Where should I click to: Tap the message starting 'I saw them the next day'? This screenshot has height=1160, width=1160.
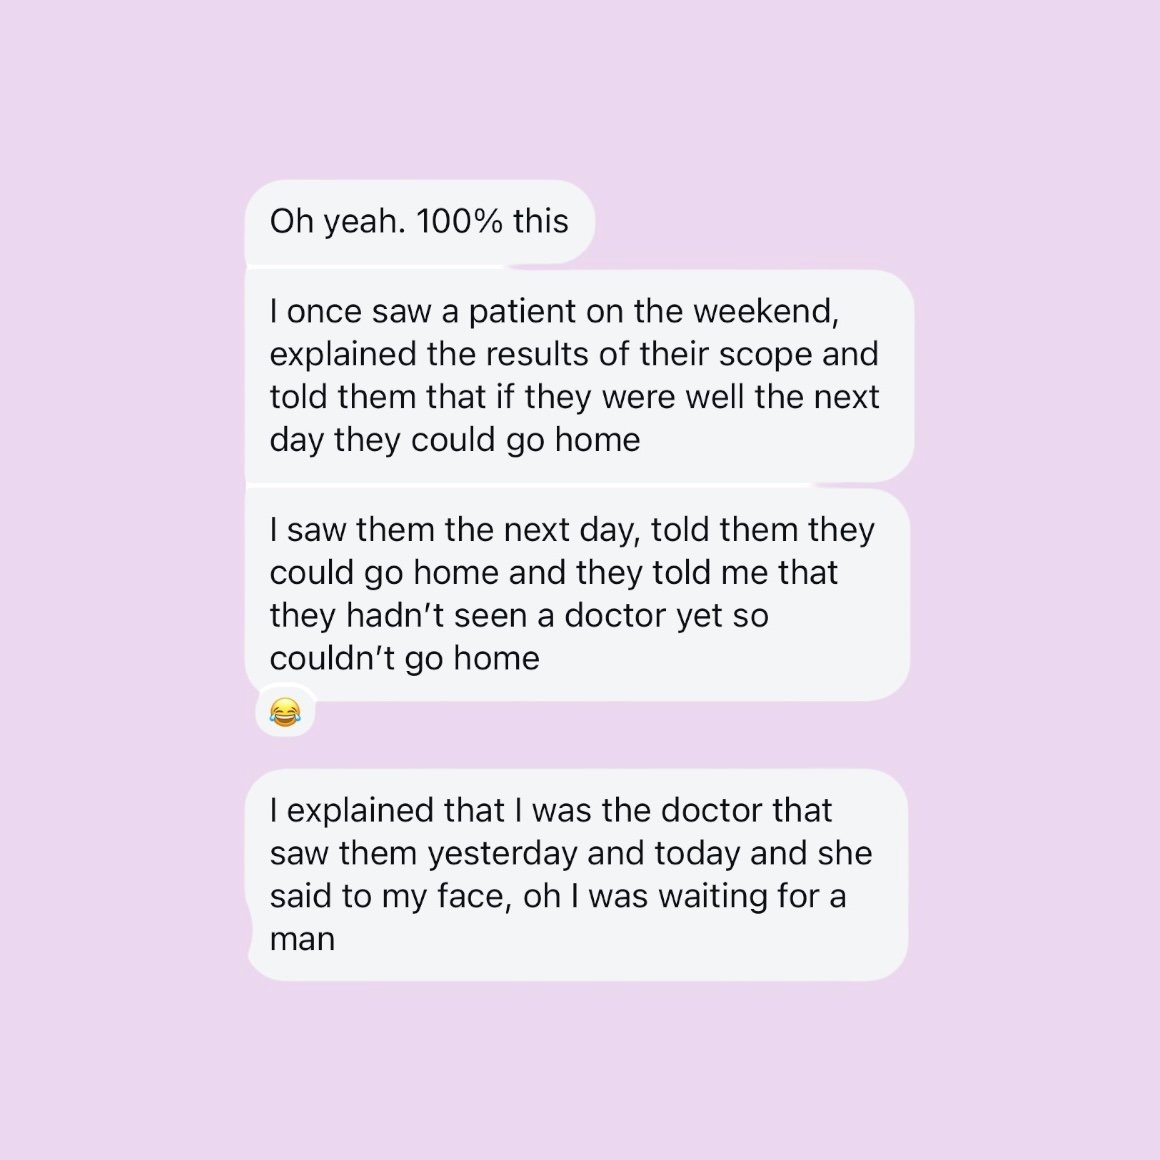pyautogui.click(x=577, y=594)
